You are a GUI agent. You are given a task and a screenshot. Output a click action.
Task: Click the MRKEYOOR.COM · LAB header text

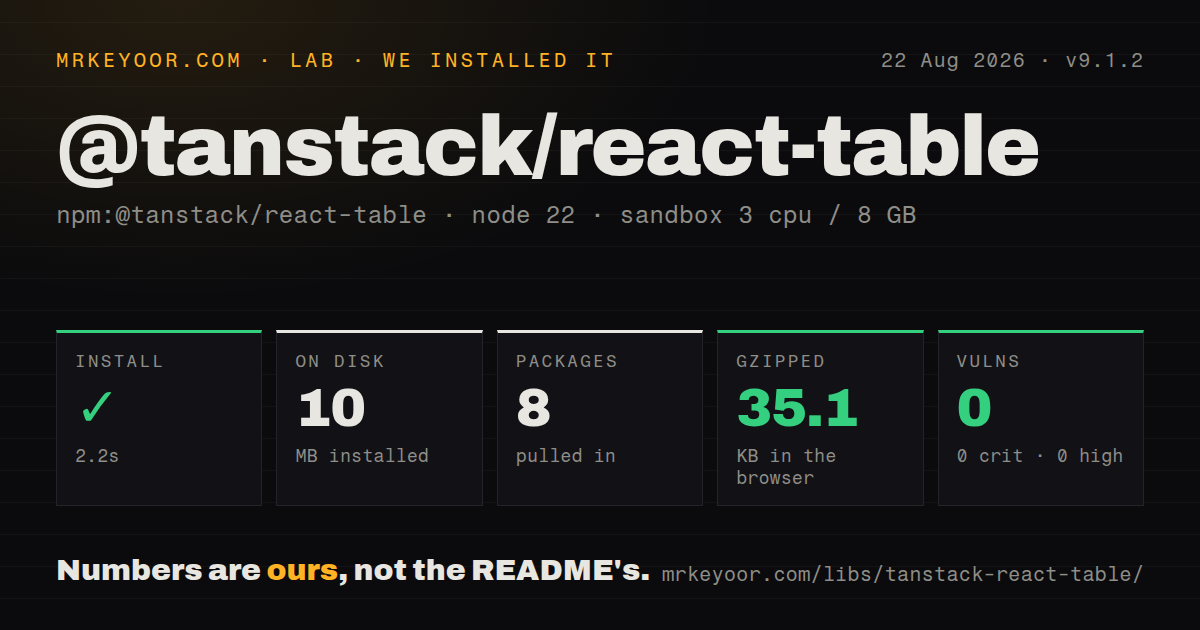(335, 60)
